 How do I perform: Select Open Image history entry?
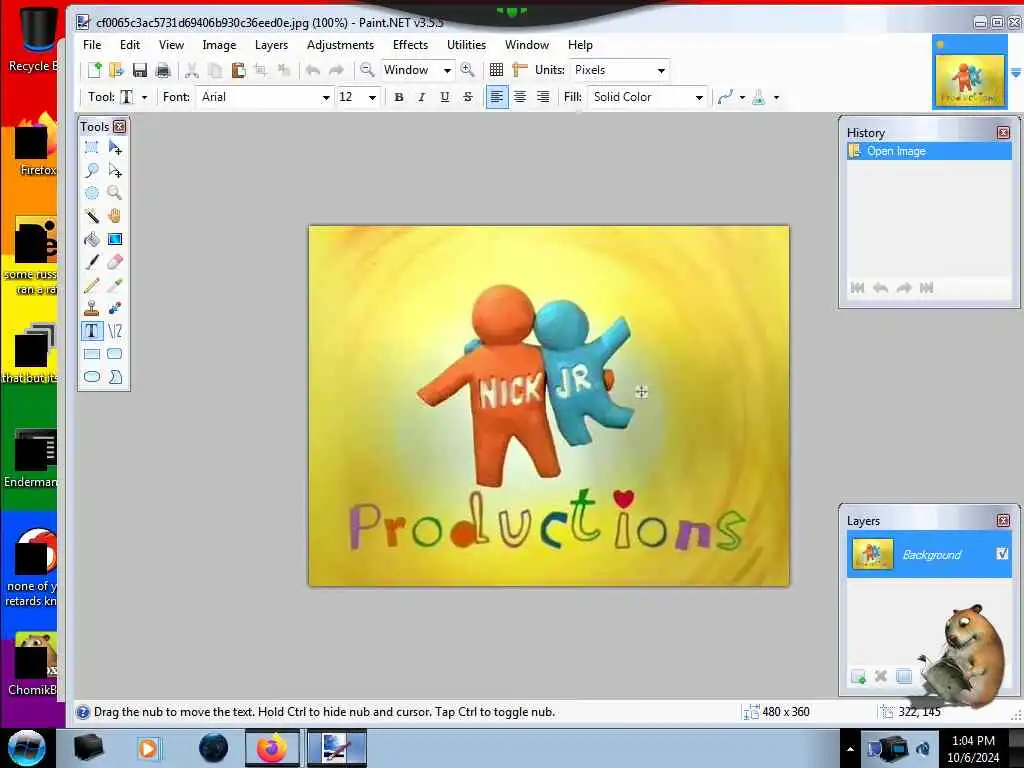[x=929, y=151]
